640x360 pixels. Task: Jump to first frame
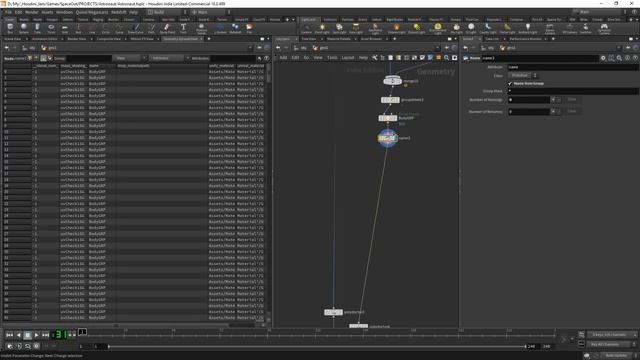(x=9, y=335)
